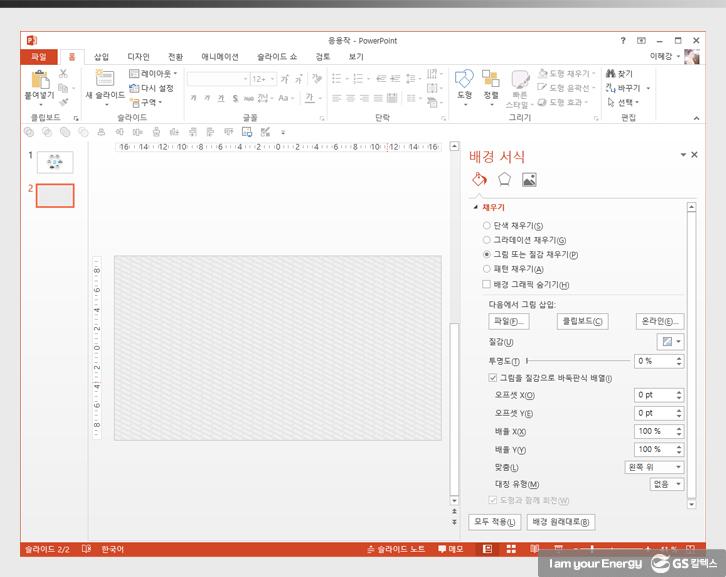Uncheck Tile picture as texture checkbox
The image size is (726, 577).
click(x=492, y=378)
